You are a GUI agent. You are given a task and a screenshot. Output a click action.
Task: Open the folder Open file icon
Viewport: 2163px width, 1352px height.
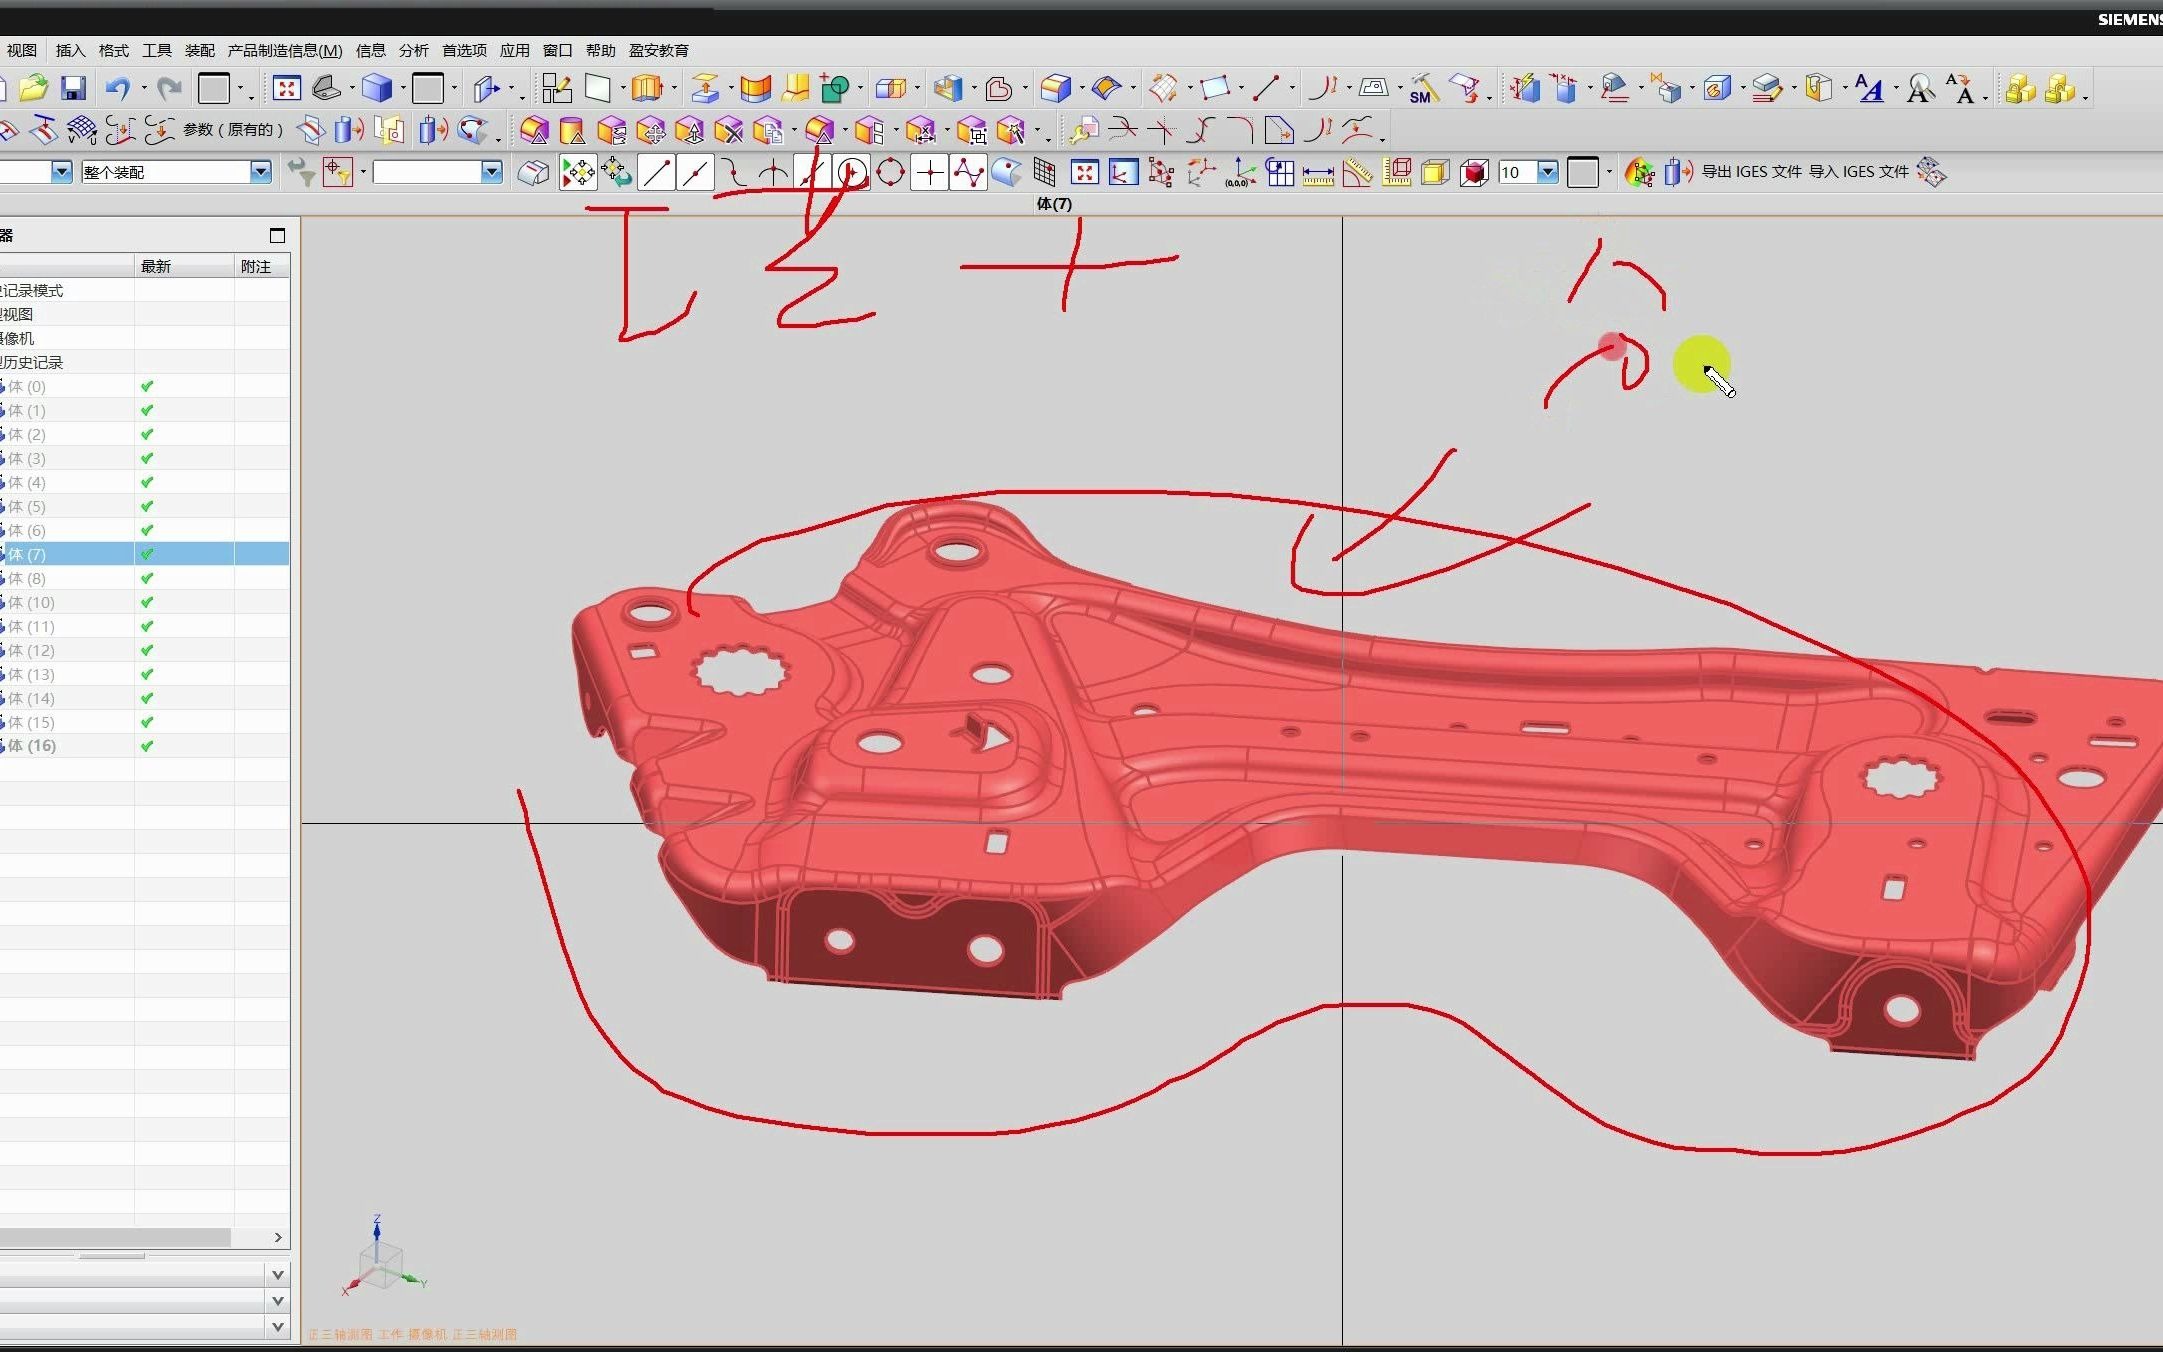tap(33, 88)
